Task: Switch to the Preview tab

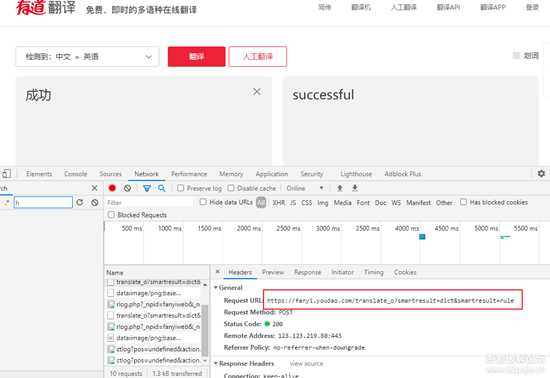Action: pyautogui.click(x=273, y=272)
